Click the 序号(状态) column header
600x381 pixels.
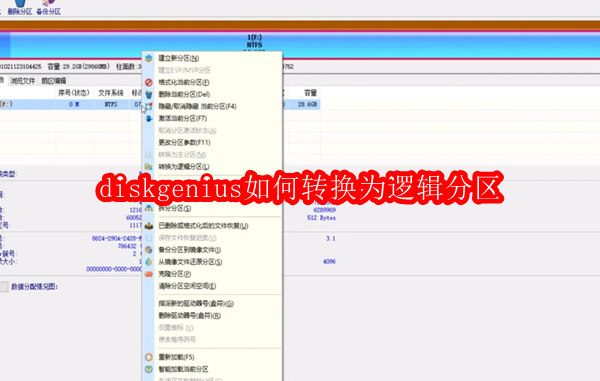74,93
